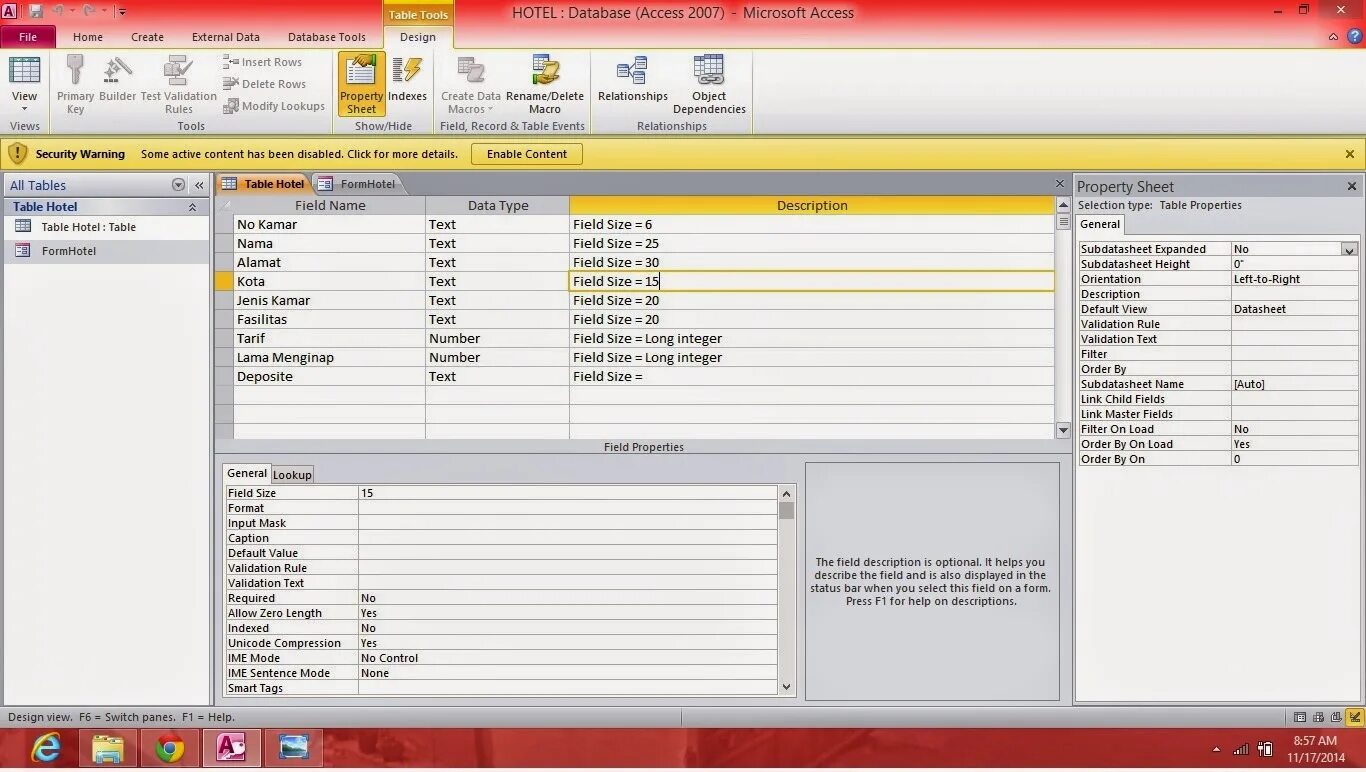Viewport: 1366px width, 772px height.
Task: Click the Tarif data type cell
Action: [x=497, y=338]
